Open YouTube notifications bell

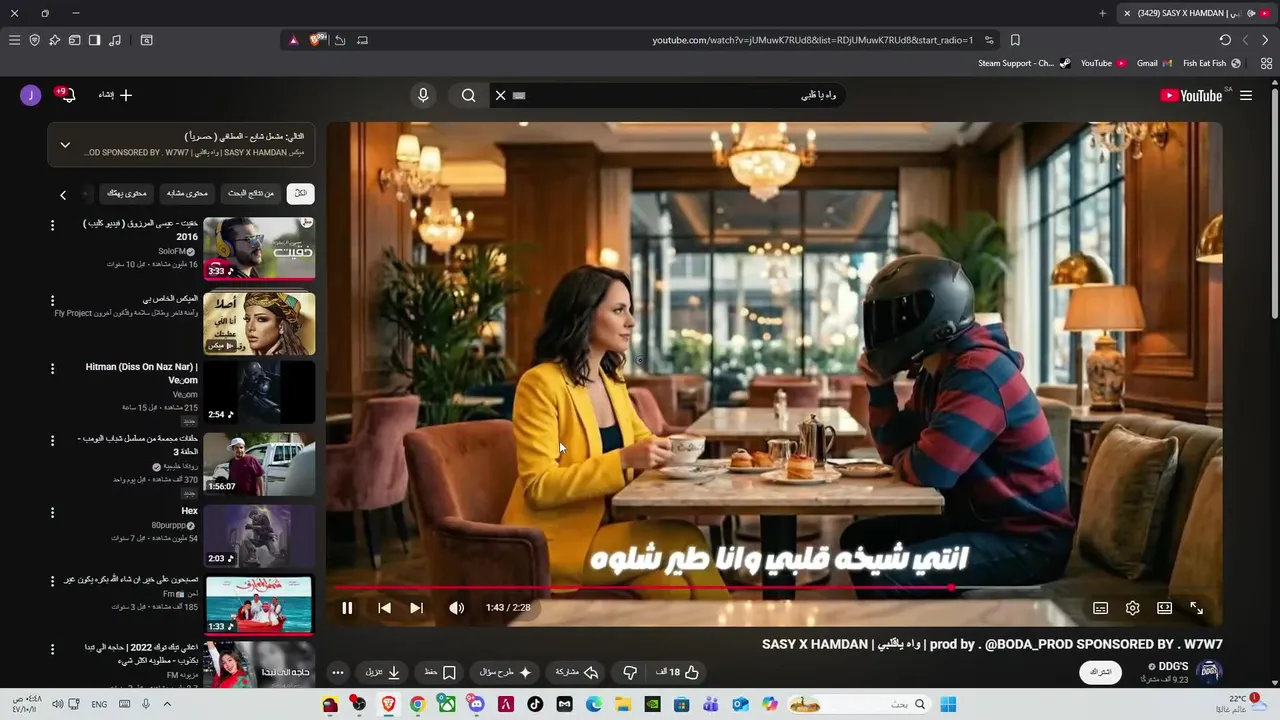coord(68,95)
